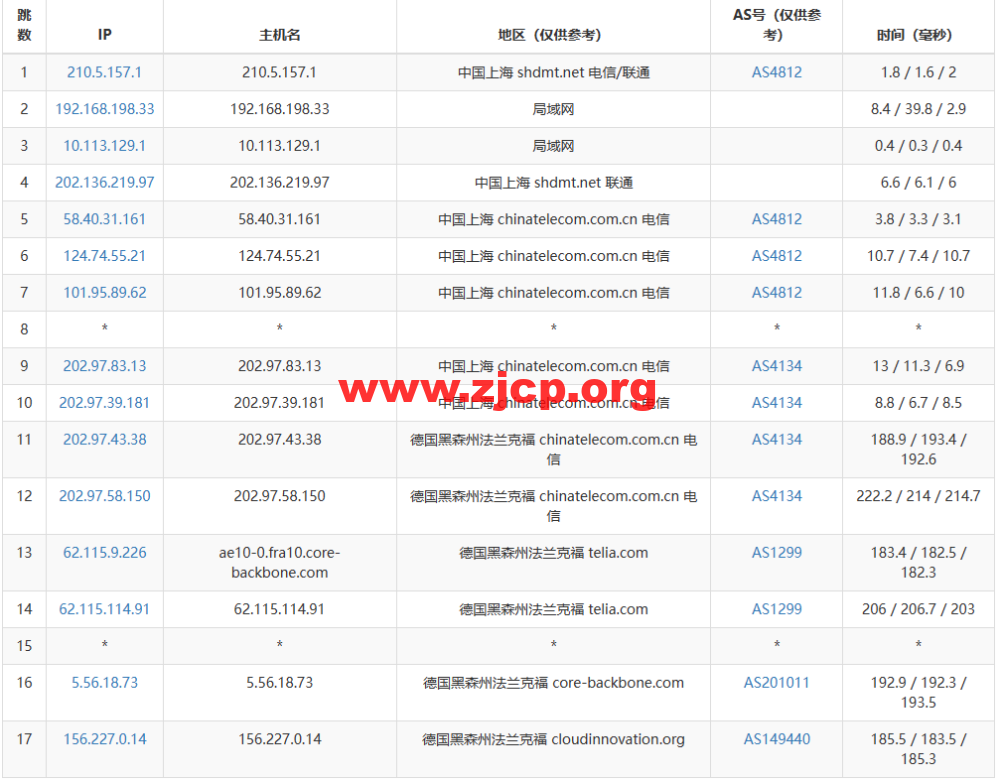Follow the 10.113.129.1 IP link
The image size is (1000, 781).
[104, 146]
